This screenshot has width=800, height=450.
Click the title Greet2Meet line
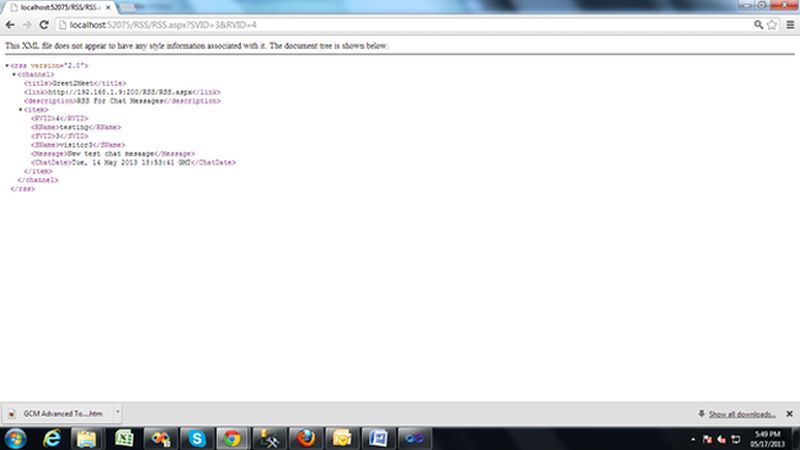pos(75,83)
